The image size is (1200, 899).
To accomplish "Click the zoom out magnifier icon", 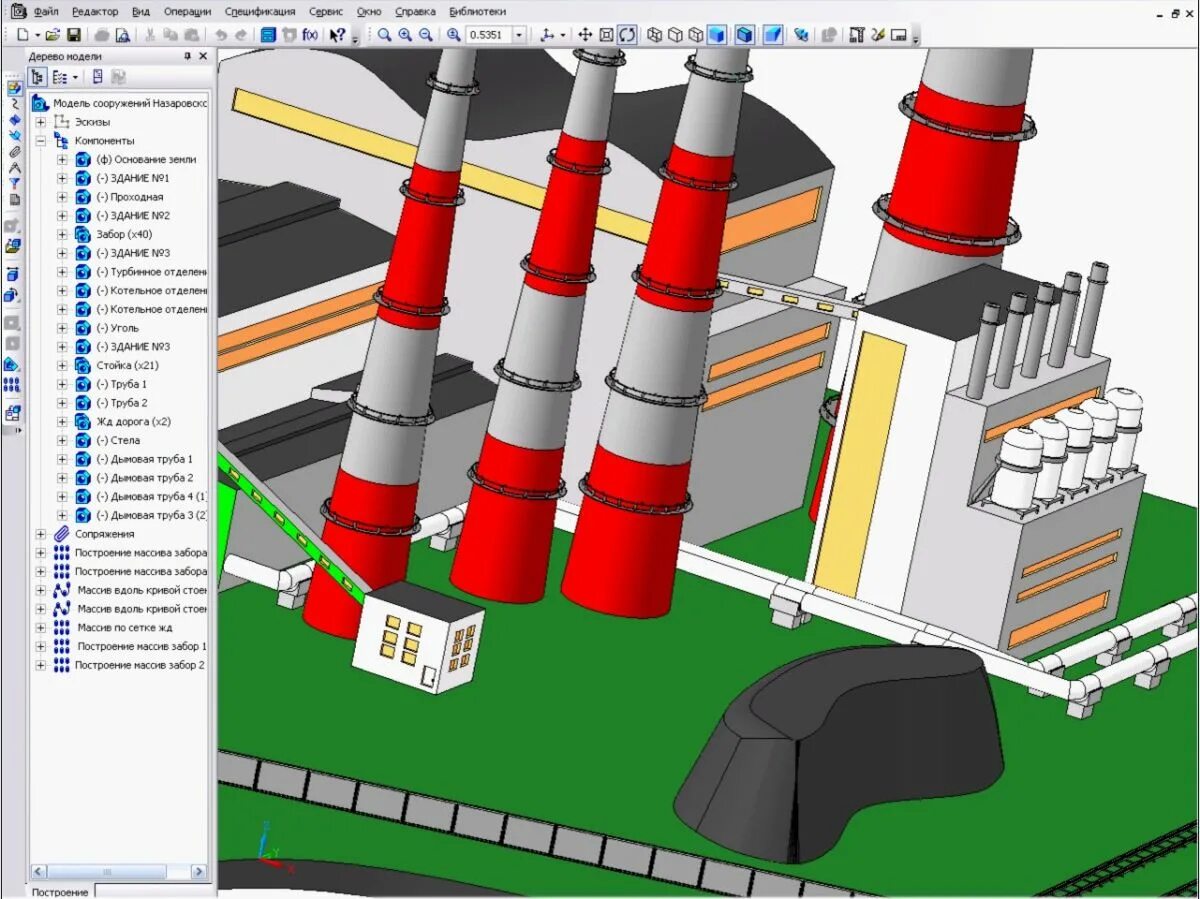I will 426,35.
